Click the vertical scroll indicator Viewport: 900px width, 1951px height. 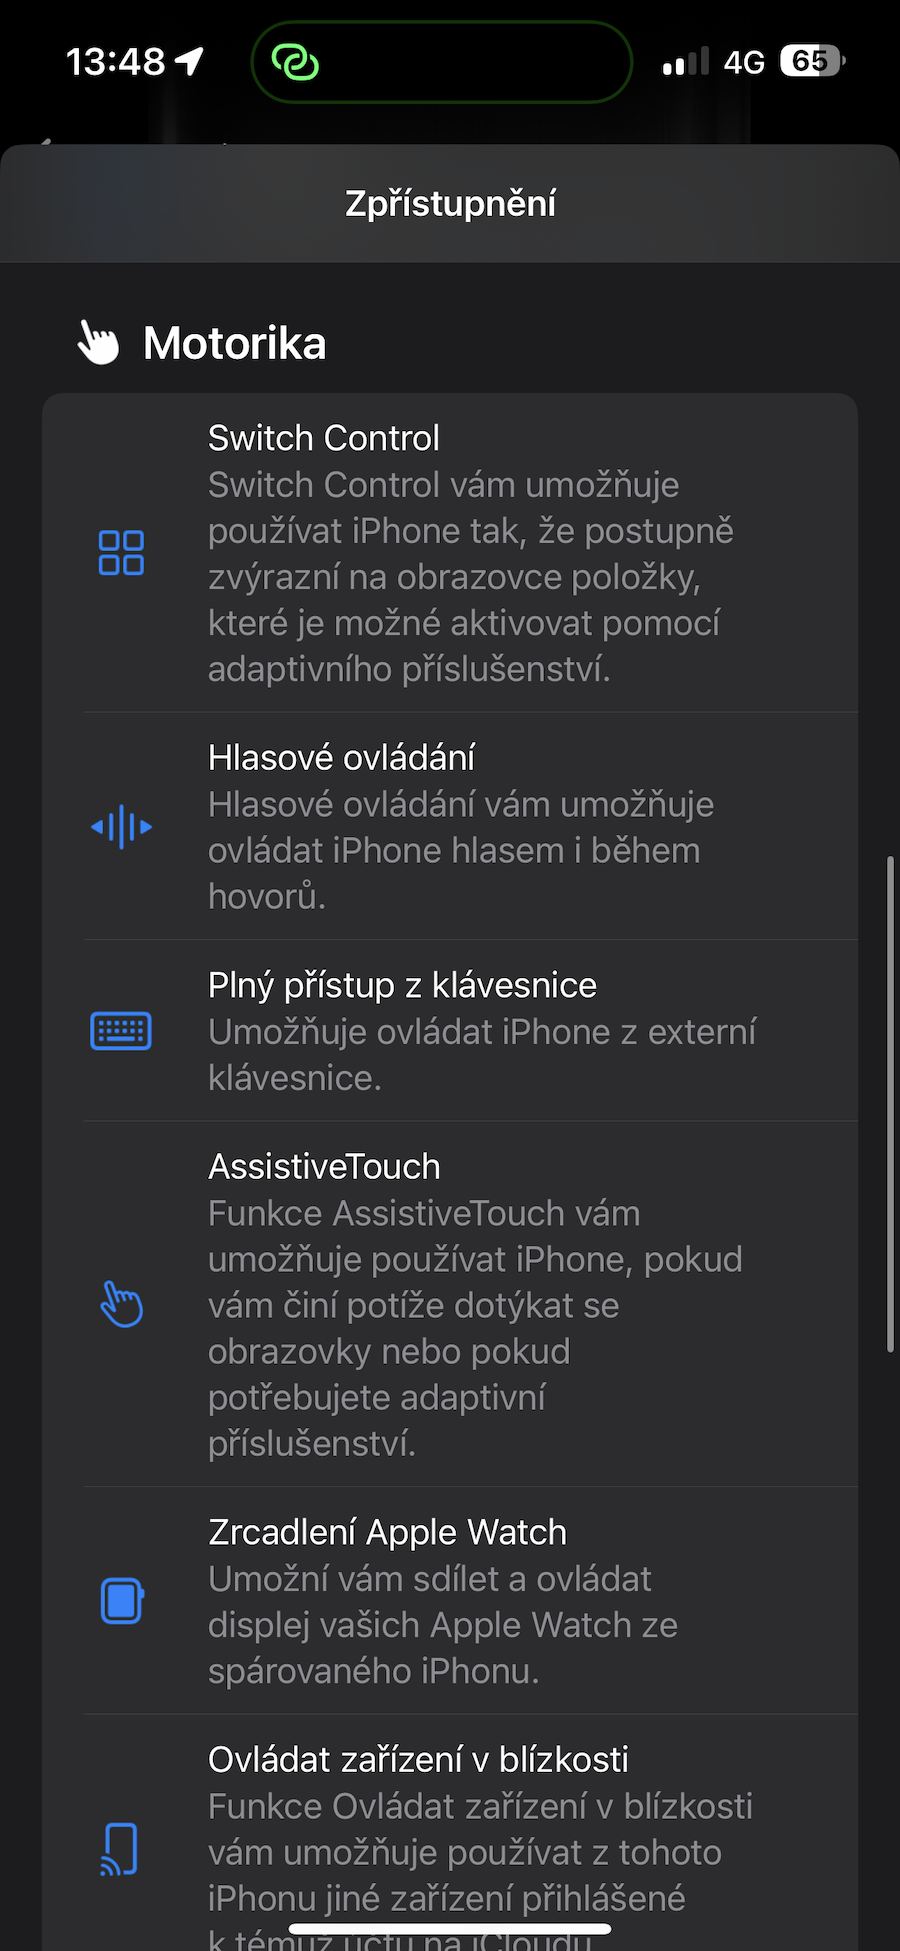[x=889, y=1104]
